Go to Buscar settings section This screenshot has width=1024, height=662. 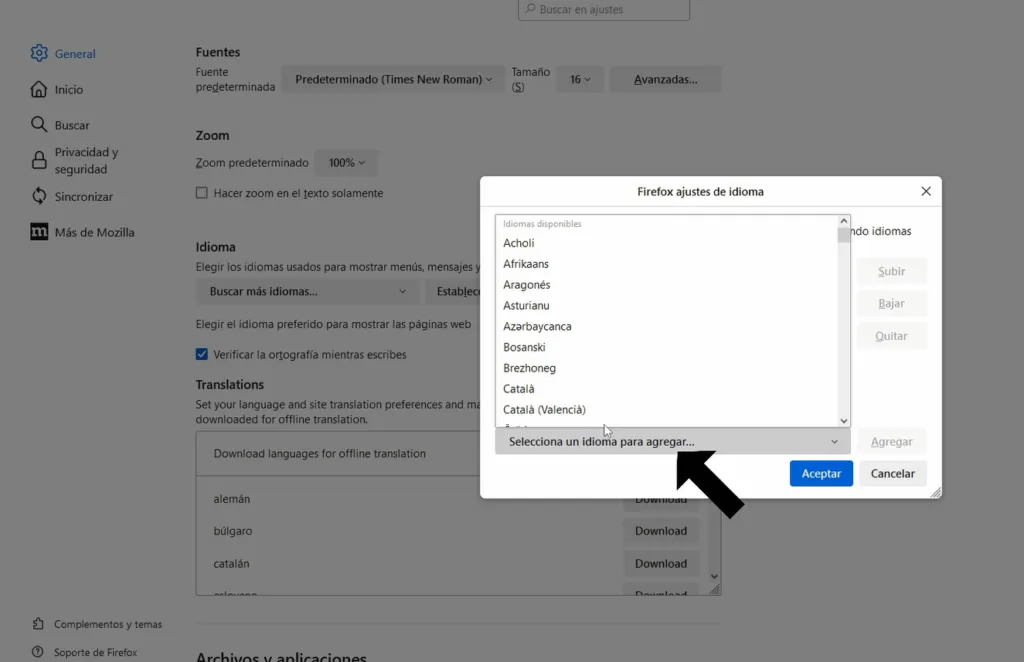[x=72, y=125]
